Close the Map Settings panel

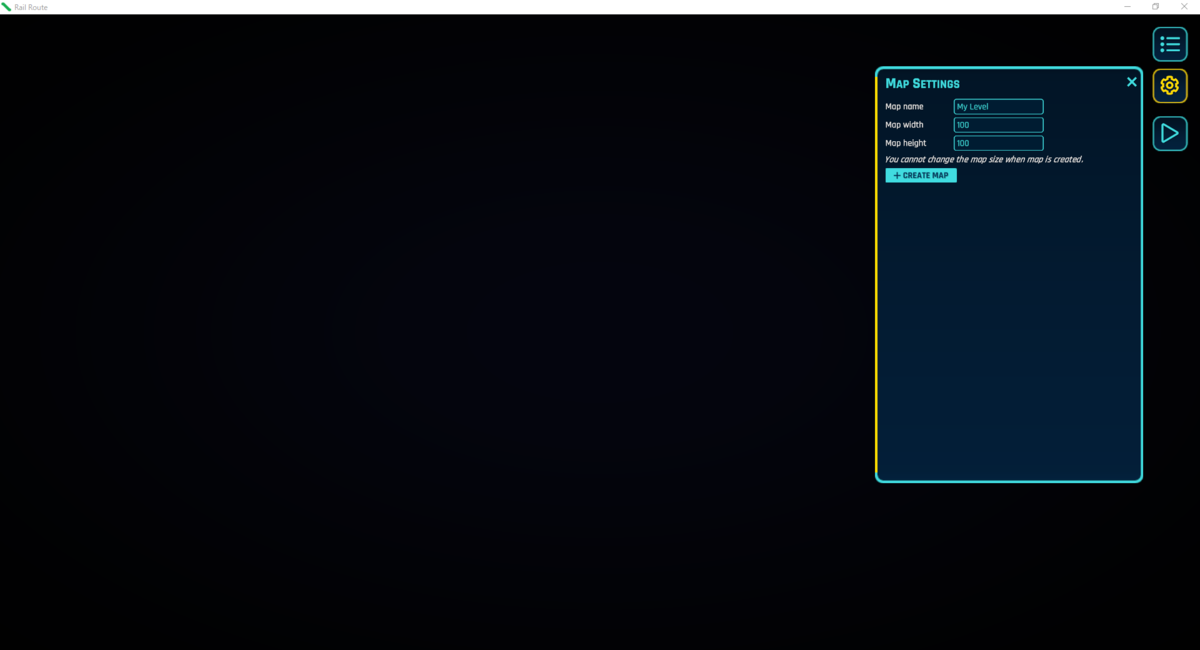point(1132,82)
